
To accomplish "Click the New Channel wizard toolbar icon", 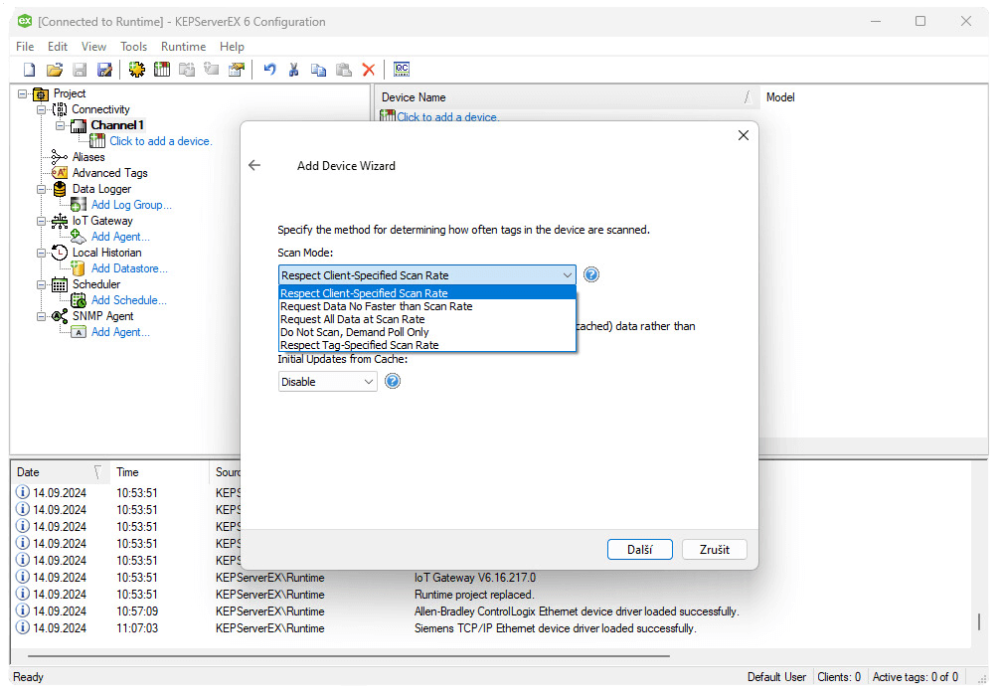I will tap(136, 69).
